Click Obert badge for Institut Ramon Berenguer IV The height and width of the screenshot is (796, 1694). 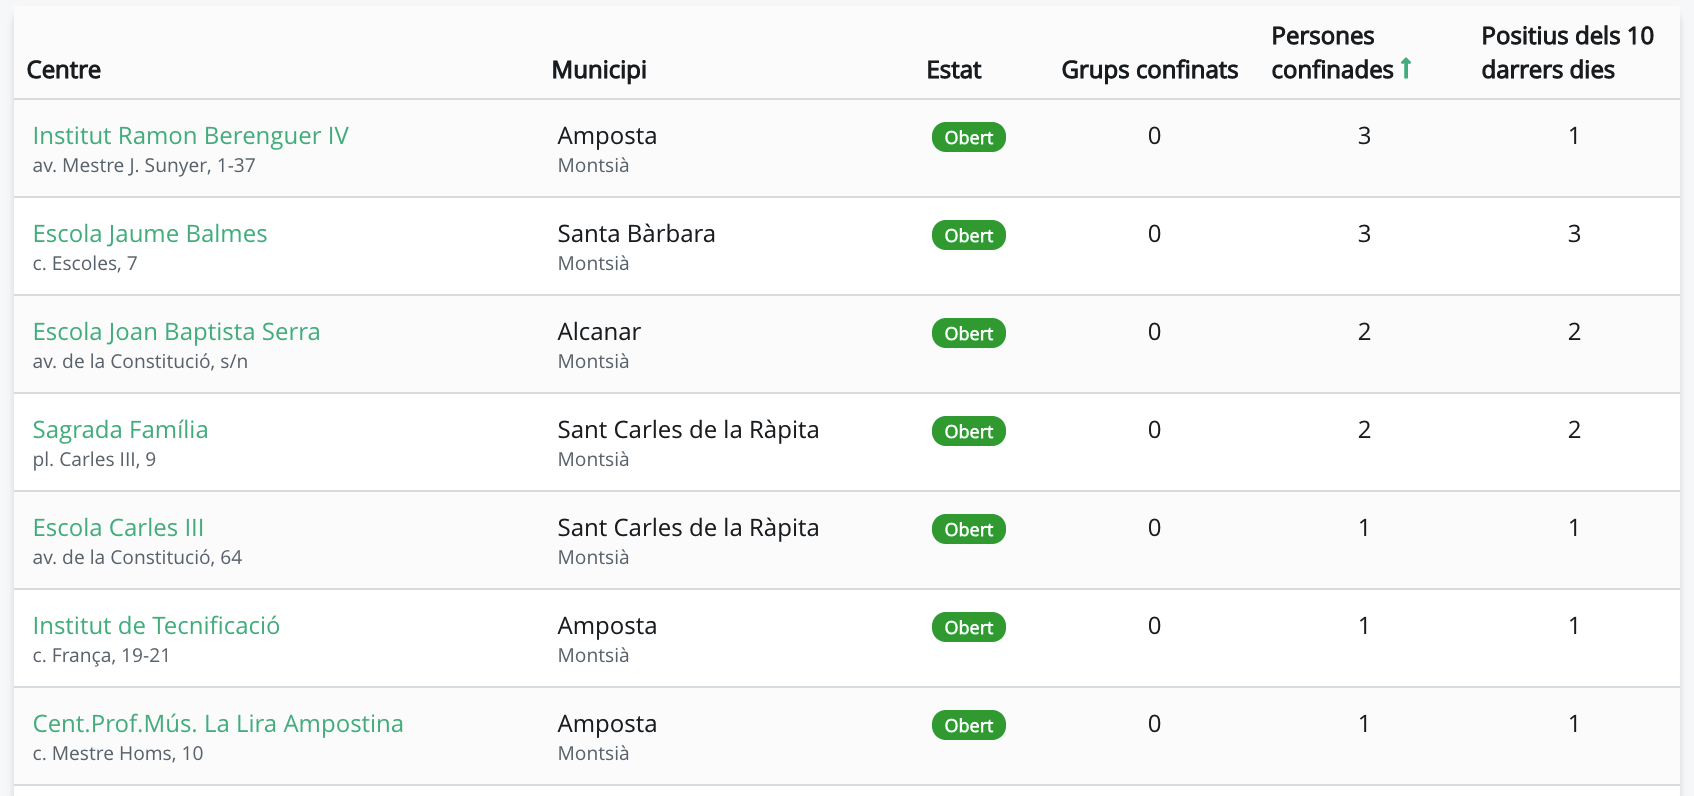click(x=968, y=138)
